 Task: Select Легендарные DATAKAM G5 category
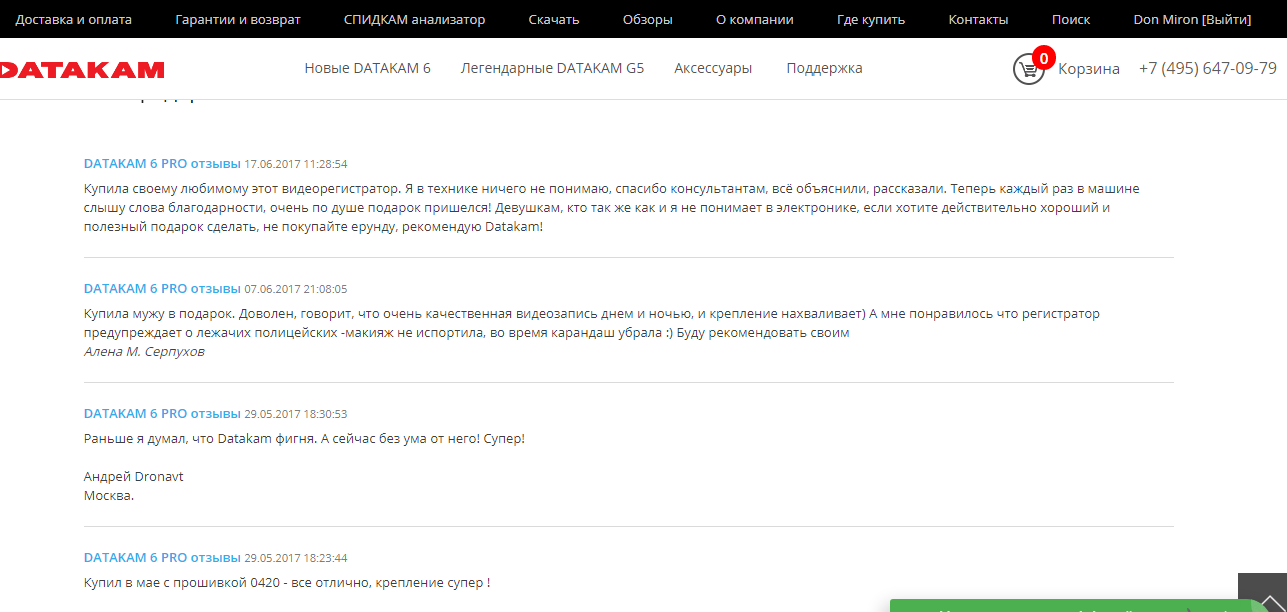tap(552, 68)
